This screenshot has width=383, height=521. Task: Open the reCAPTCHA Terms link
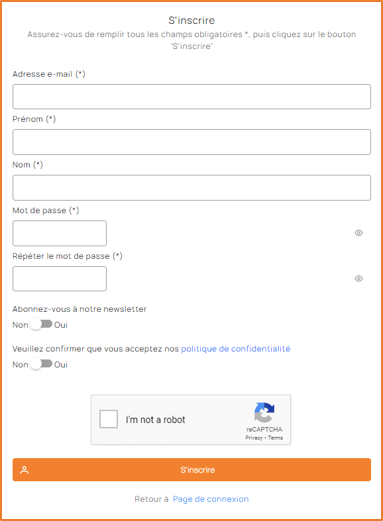pos(275,438)
